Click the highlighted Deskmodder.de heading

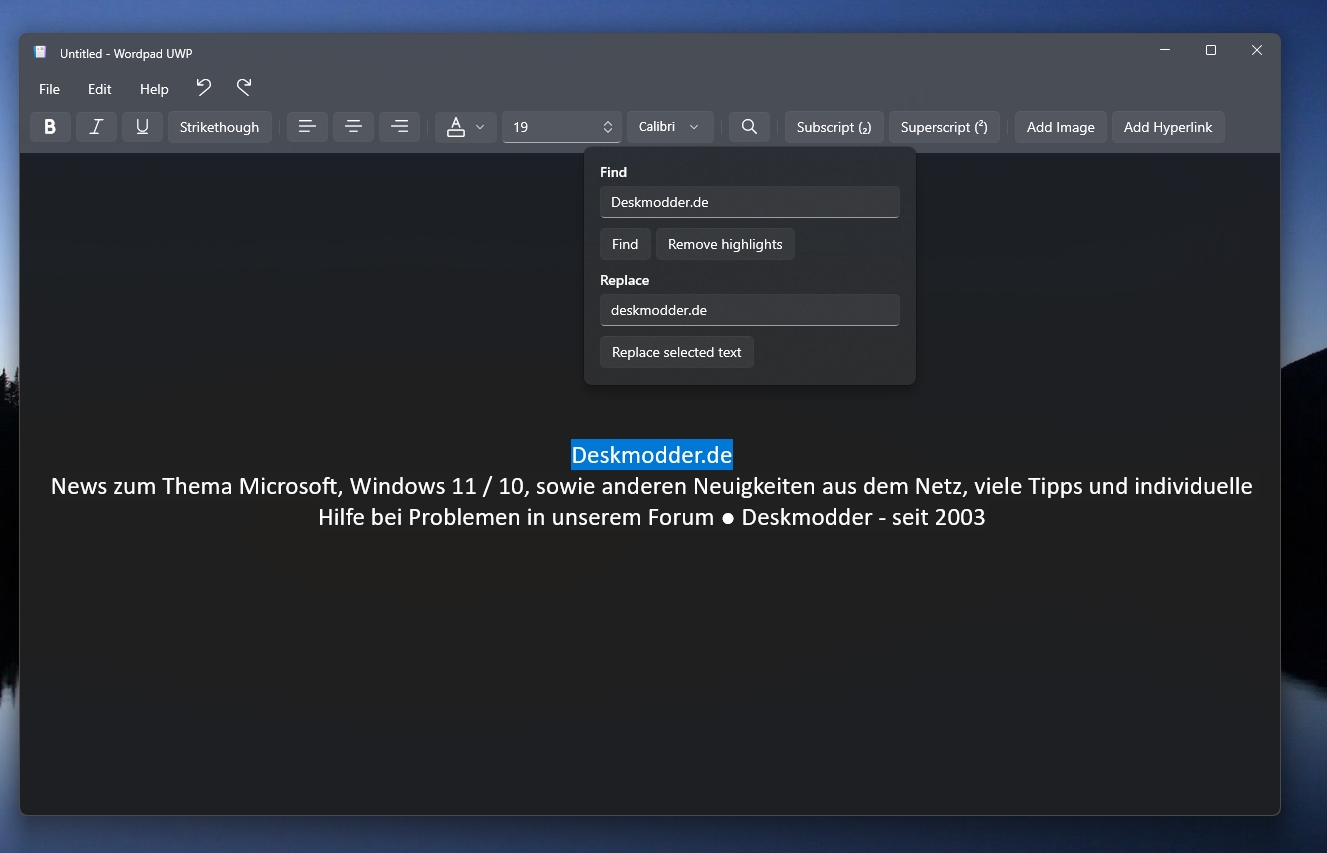tap(652, 455)
